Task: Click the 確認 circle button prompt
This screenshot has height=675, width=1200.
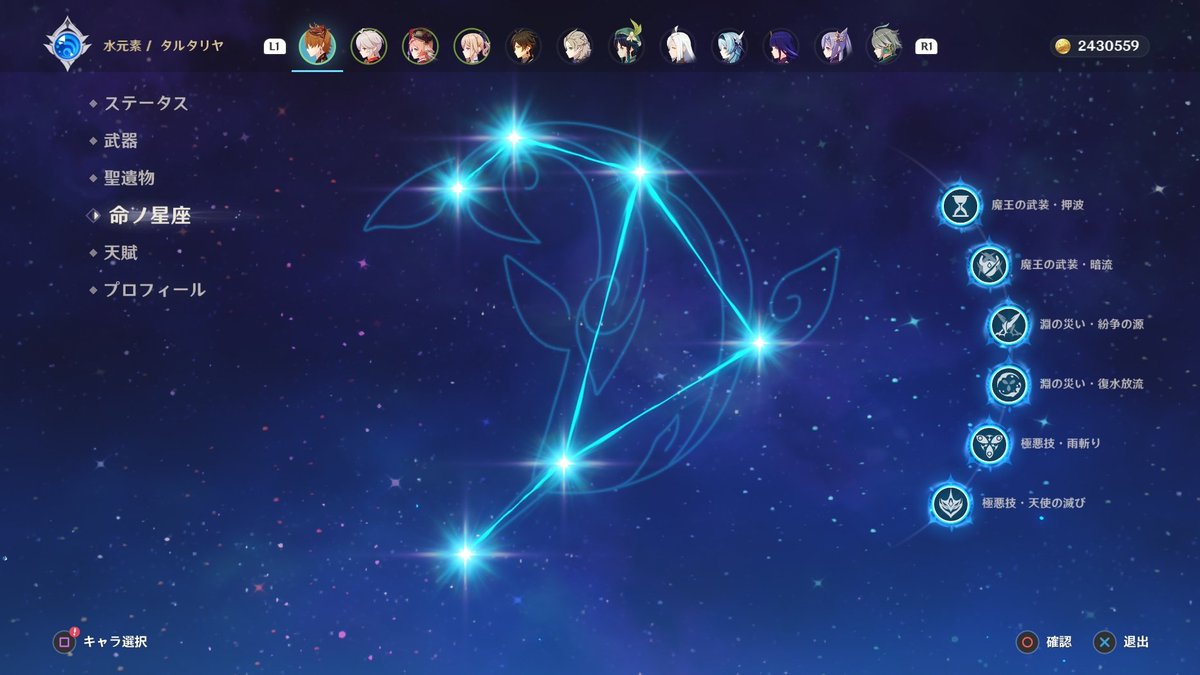Action: (1044, 642)
